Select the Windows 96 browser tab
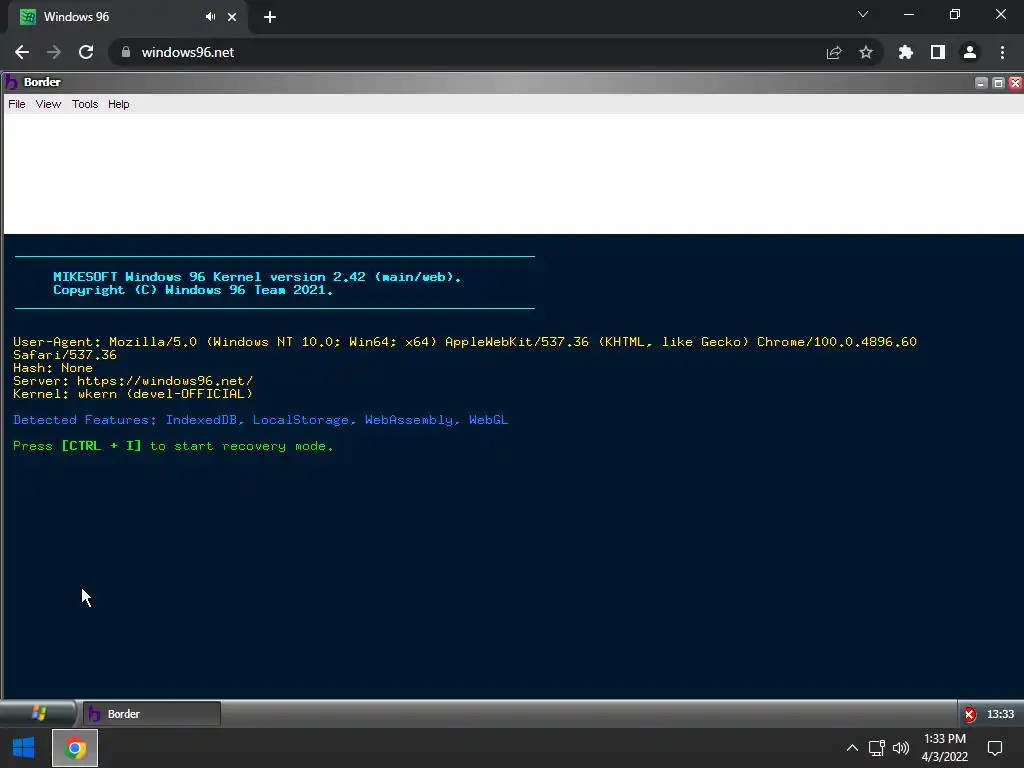 (x=127, y=17)
